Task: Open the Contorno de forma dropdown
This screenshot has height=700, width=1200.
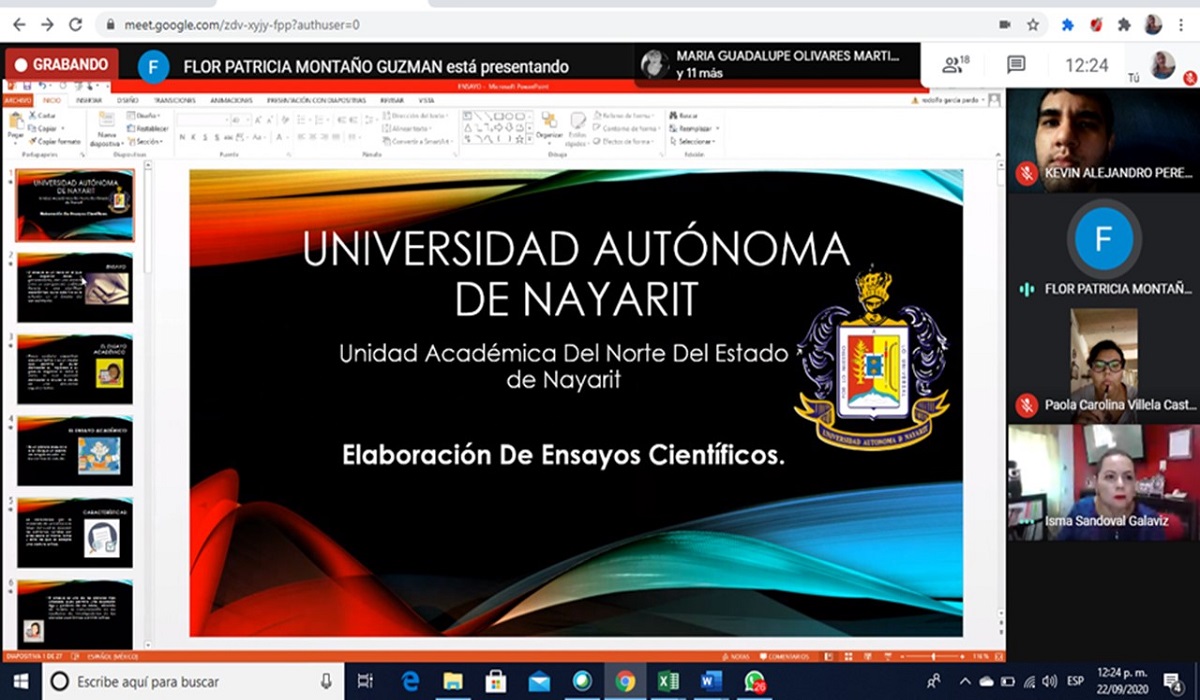Action: point(628,128)
